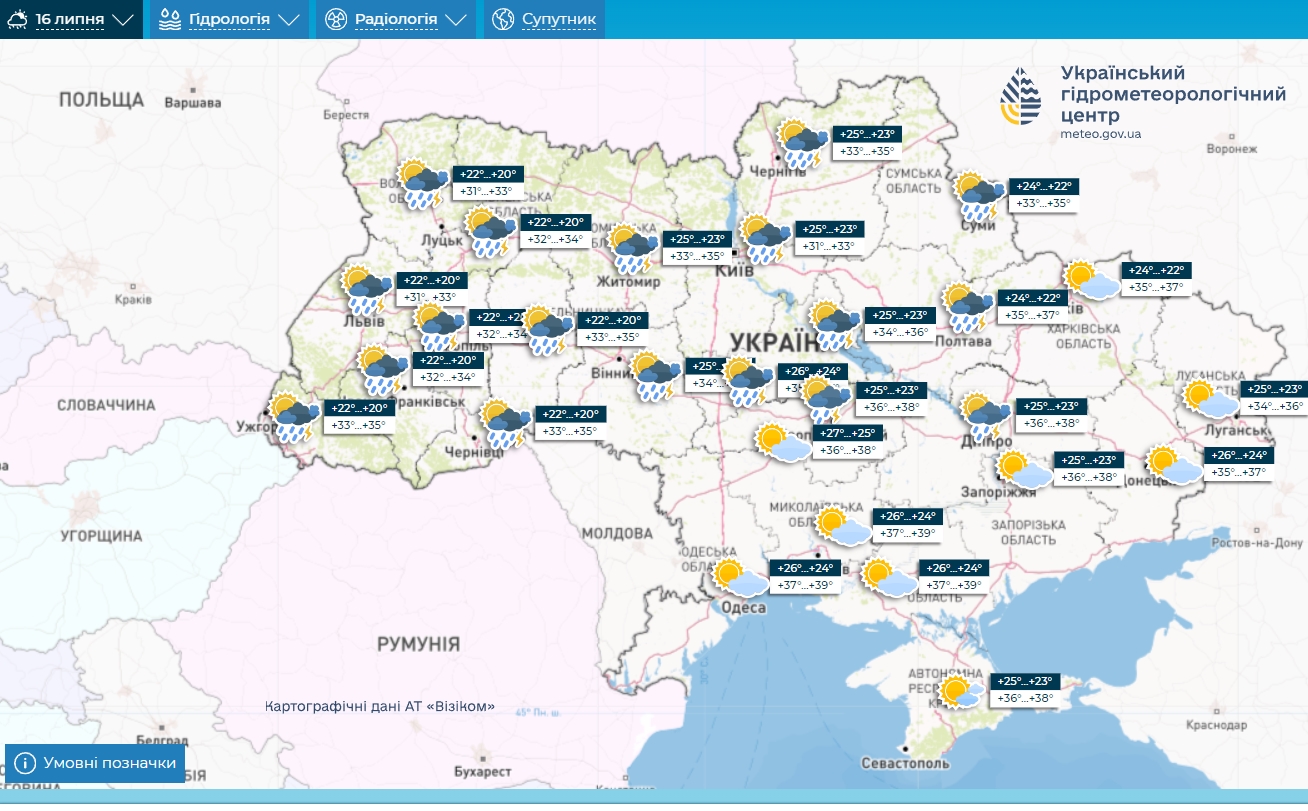Click the water waves icon beside Гідрологія
1308x811 pixels.
170,19
